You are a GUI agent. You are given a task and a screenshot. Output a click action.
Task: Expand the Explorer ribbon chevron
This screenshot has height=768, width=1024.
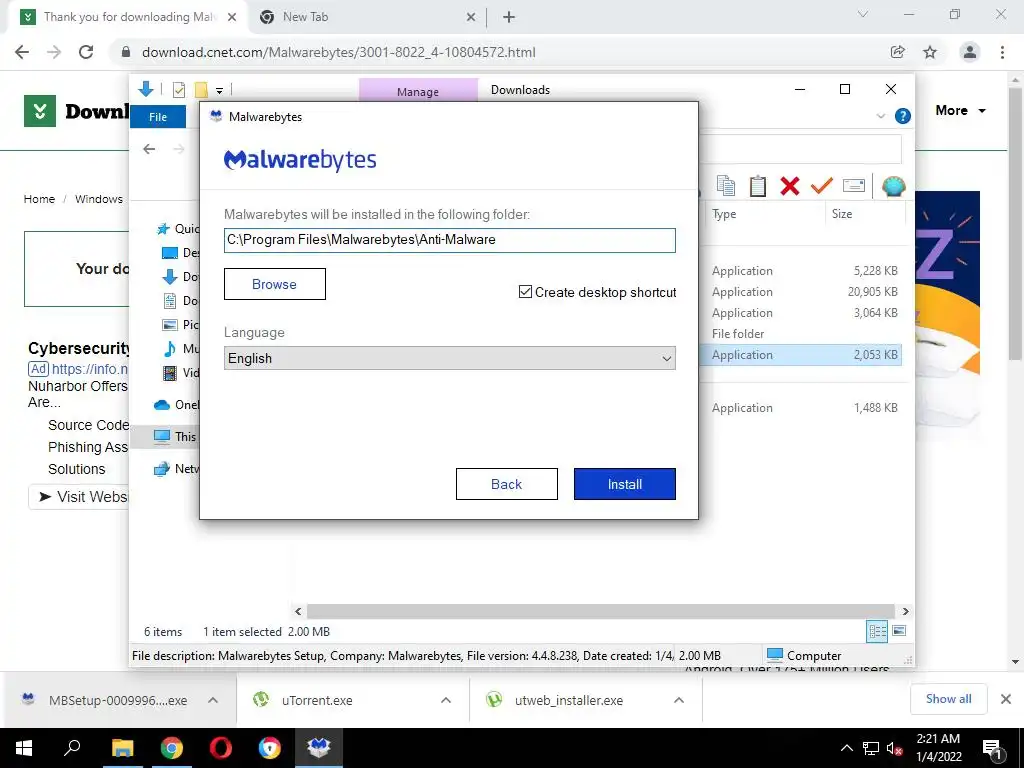tap(880, 116)
